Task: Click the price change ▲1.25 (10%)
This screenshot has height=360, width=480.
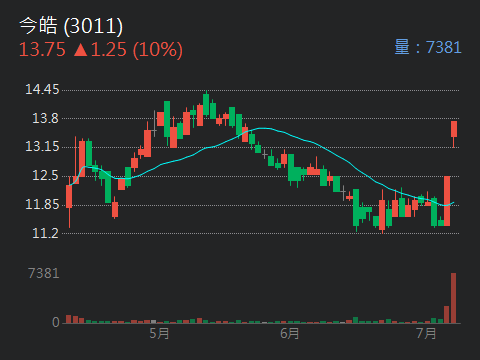Action: [128, 50]
